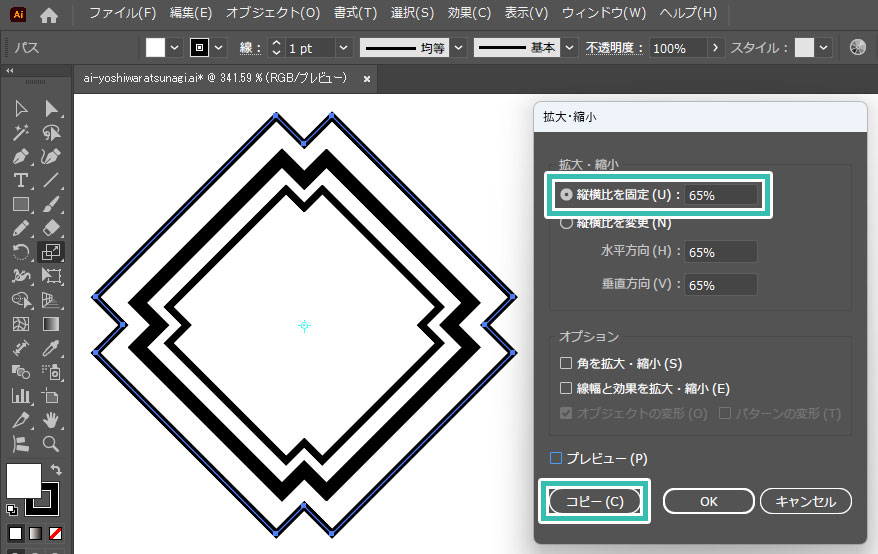Toggle the プレビュー (P) checkbox
The image size is (878, 554).
(556, 458)
